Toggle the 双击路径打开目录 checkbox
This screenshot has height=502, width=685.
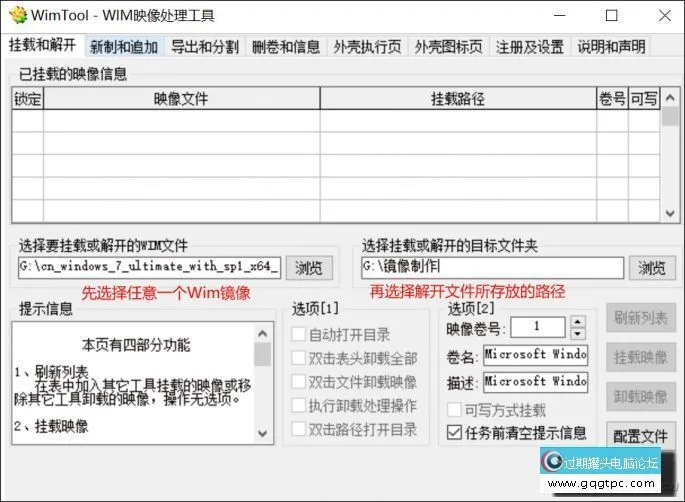click(x=299, y=429)
